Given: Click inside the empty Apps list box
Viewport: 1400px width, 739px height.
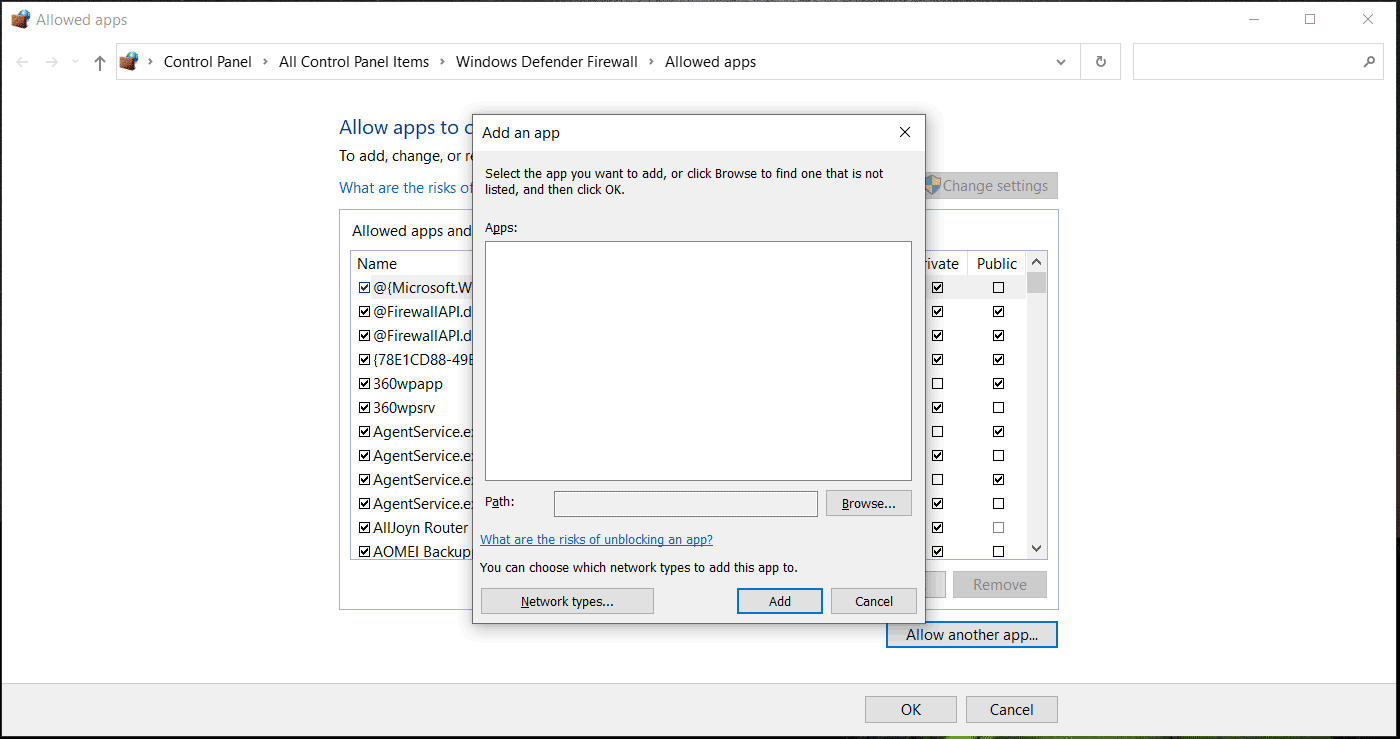Looking at the screenshot, I should 698,361.
